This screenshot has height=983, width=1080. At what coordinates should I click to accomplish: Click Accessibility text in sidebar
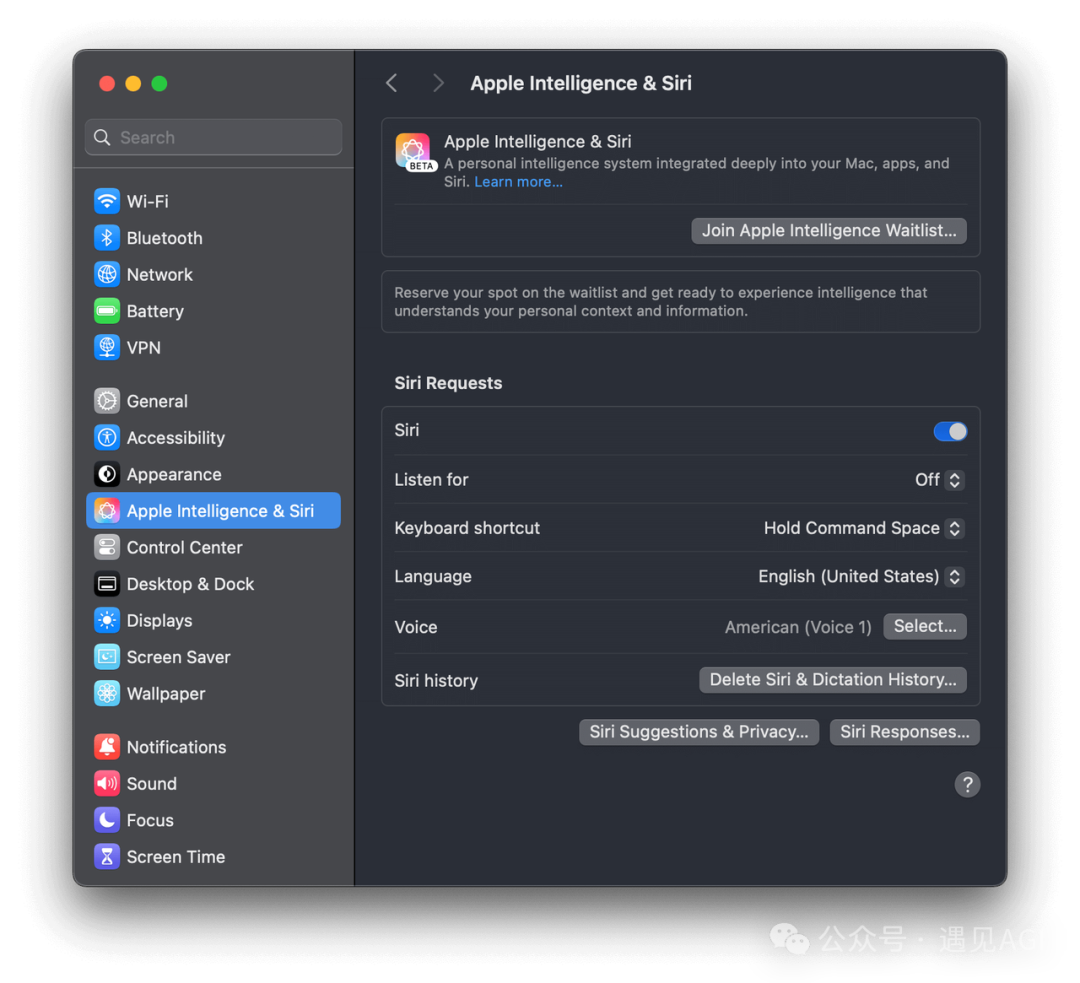[x=176, y=437]
